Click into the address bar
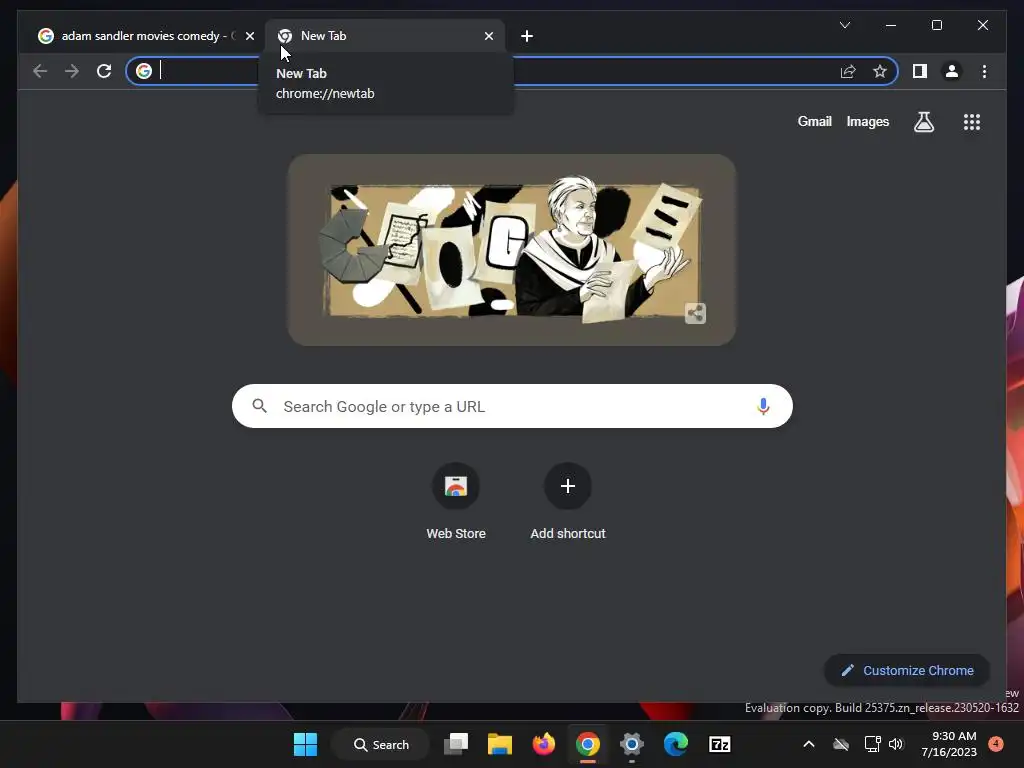This screenshot has width=1024, height=768. [x=511, y=71]
